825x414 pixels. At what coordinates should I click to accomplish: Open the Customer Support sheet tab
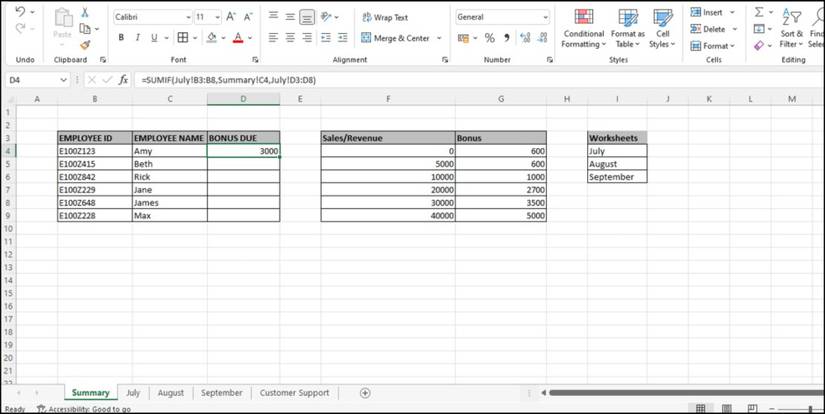point(294,392)
